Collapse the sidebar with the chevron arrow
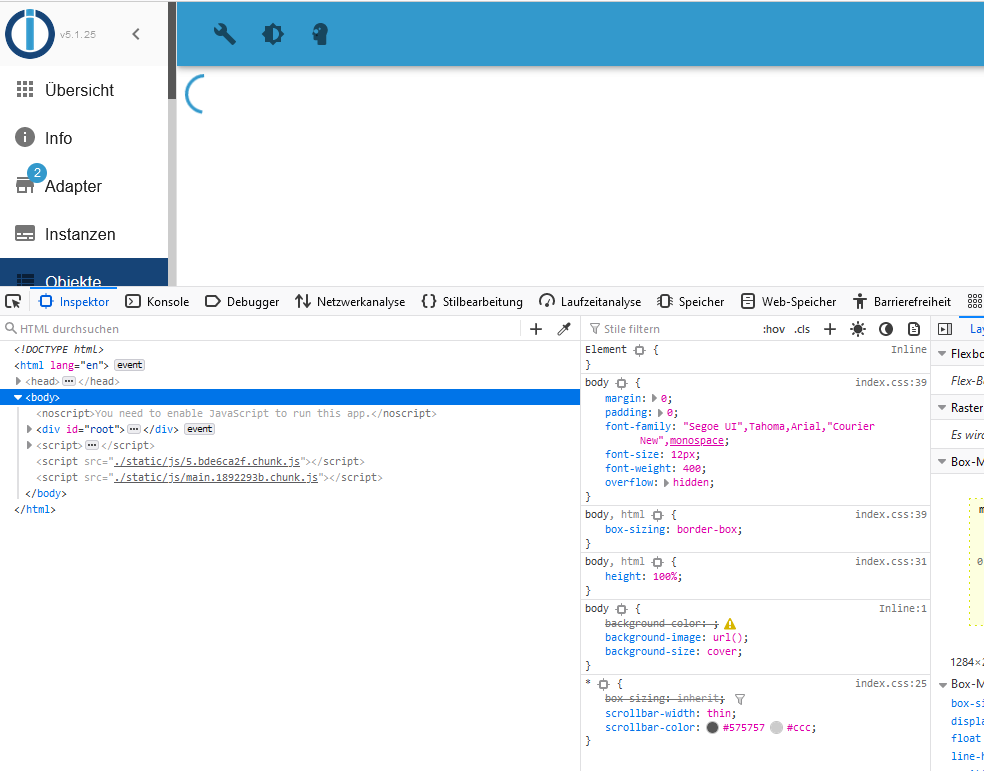Screen dimensions: 984x771 (x=136, y=35)
